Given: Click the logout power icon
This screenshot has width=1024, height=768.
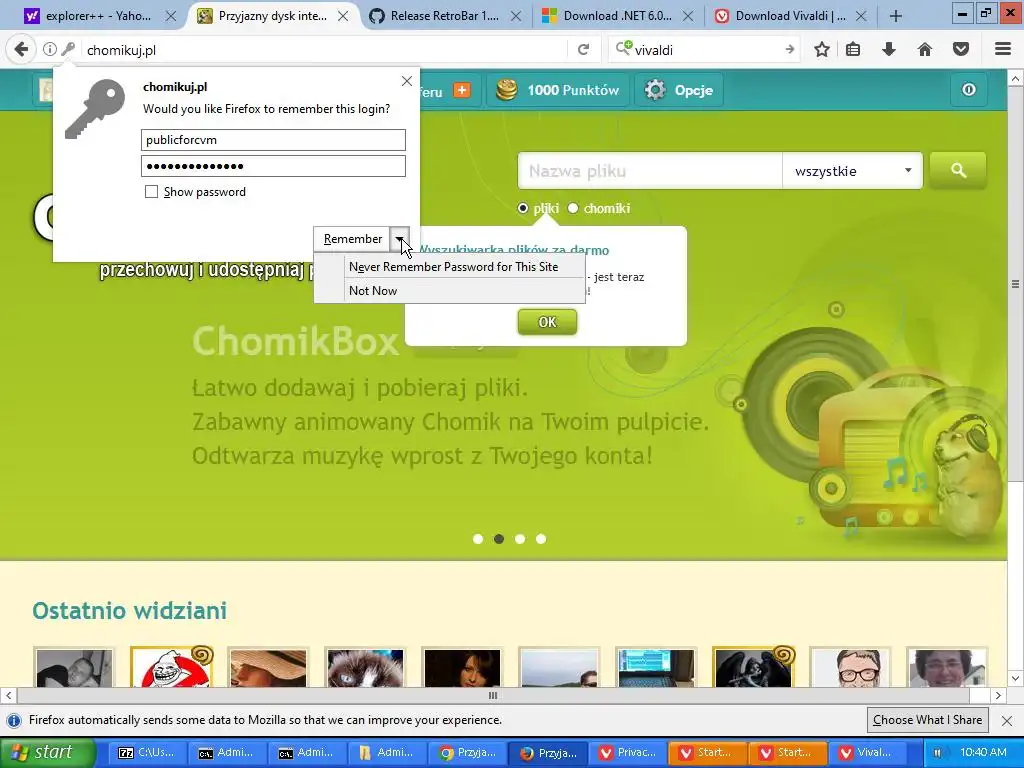Looking at the screenshot, I should click(968, 90).
